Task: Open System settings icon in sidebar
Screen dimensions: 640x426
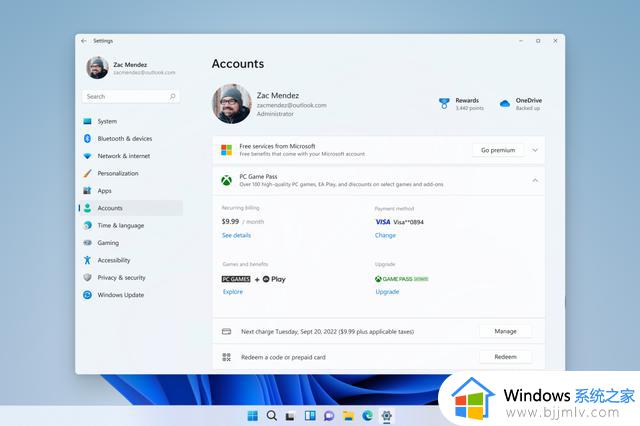Action: pyautogui.click(x=87, y=121)
